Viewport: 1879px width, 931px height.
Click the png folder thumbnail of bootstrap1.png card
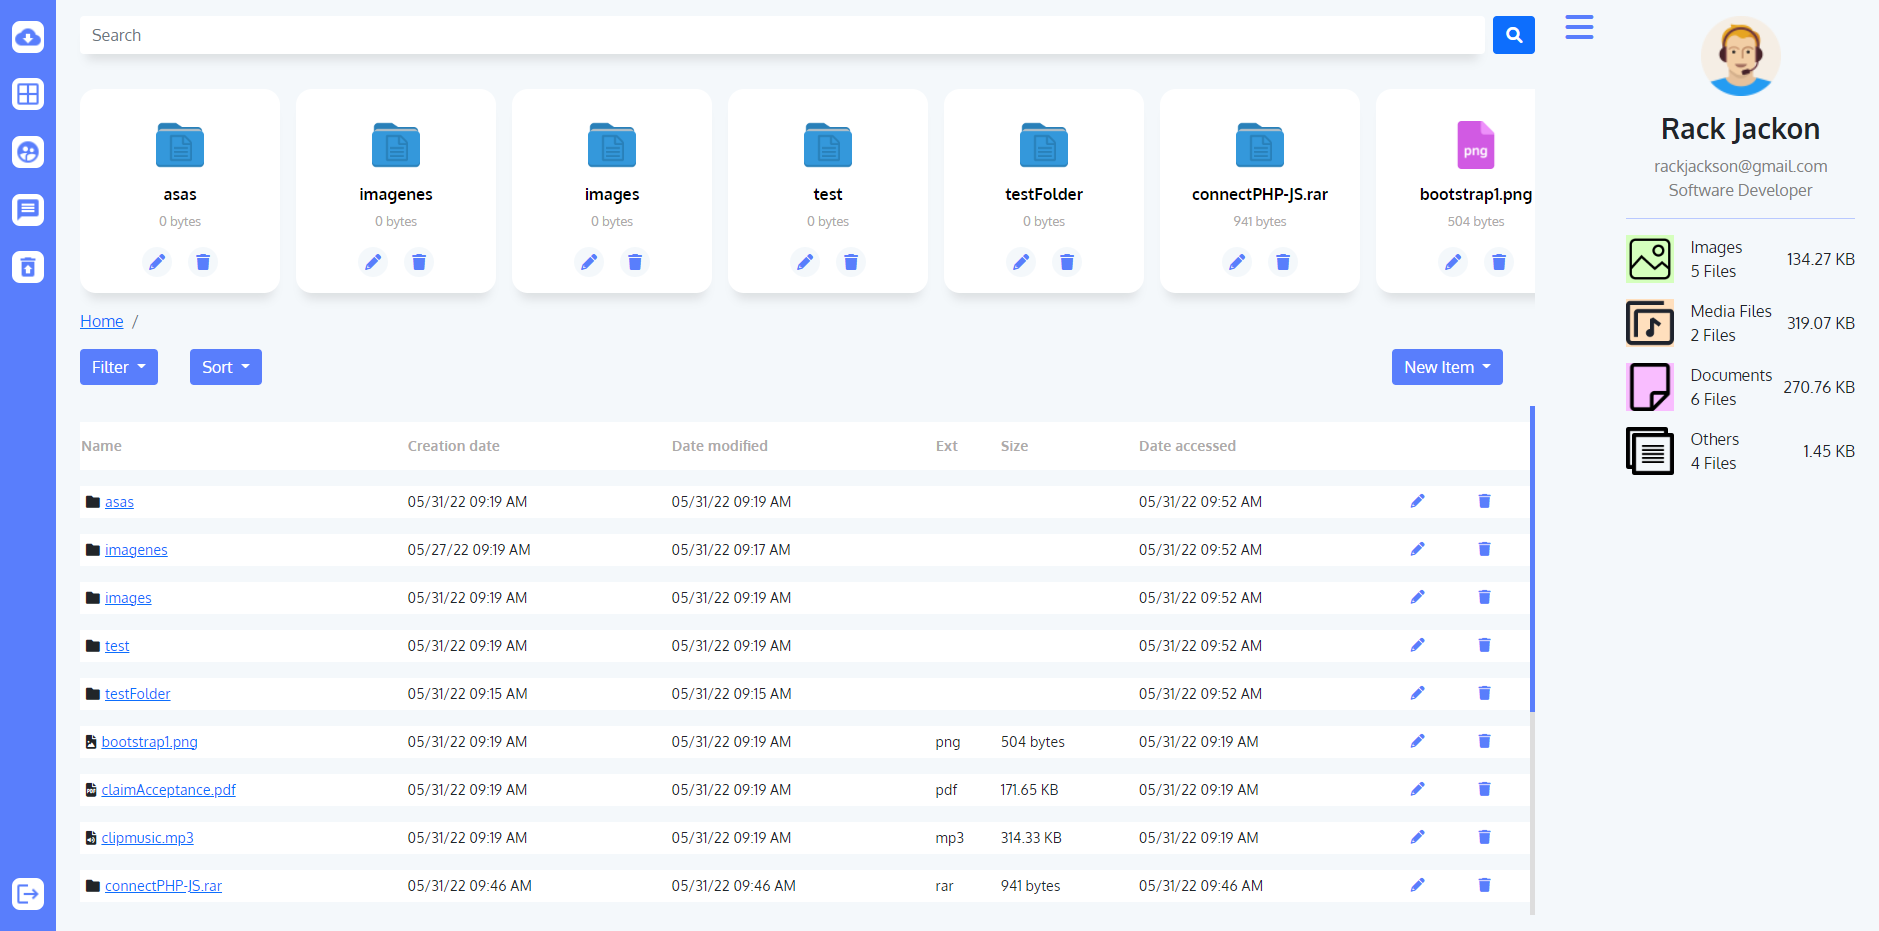click(1475, 145)
